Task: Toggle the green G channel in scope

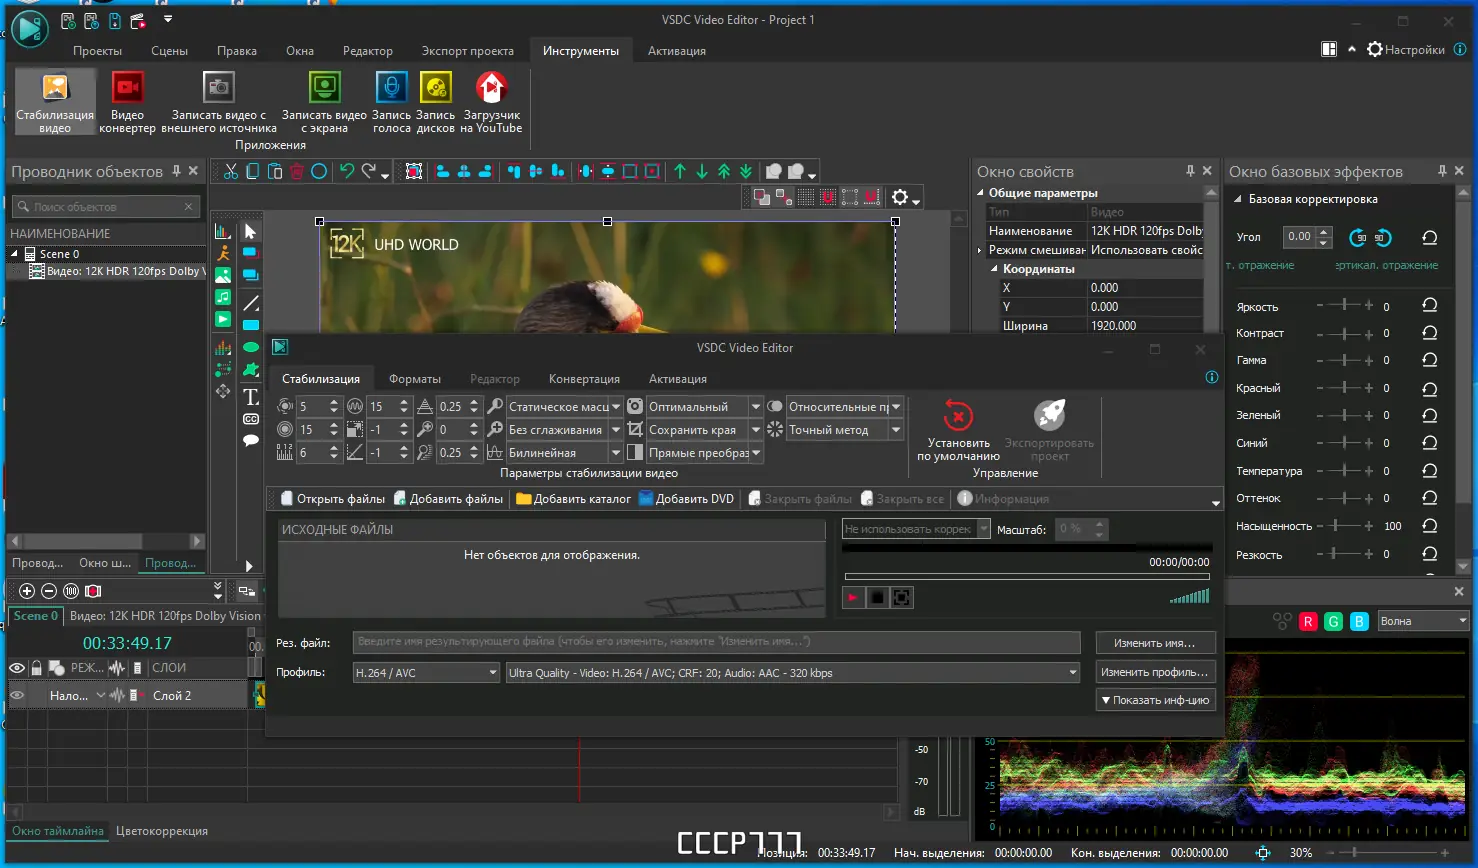Action: tap(1333, 621)
